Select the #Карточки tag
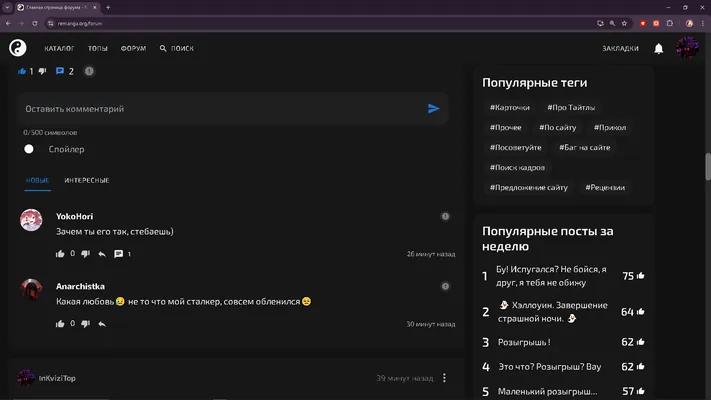711x400 pixels. pyautogui.click(x=510, y=107)
